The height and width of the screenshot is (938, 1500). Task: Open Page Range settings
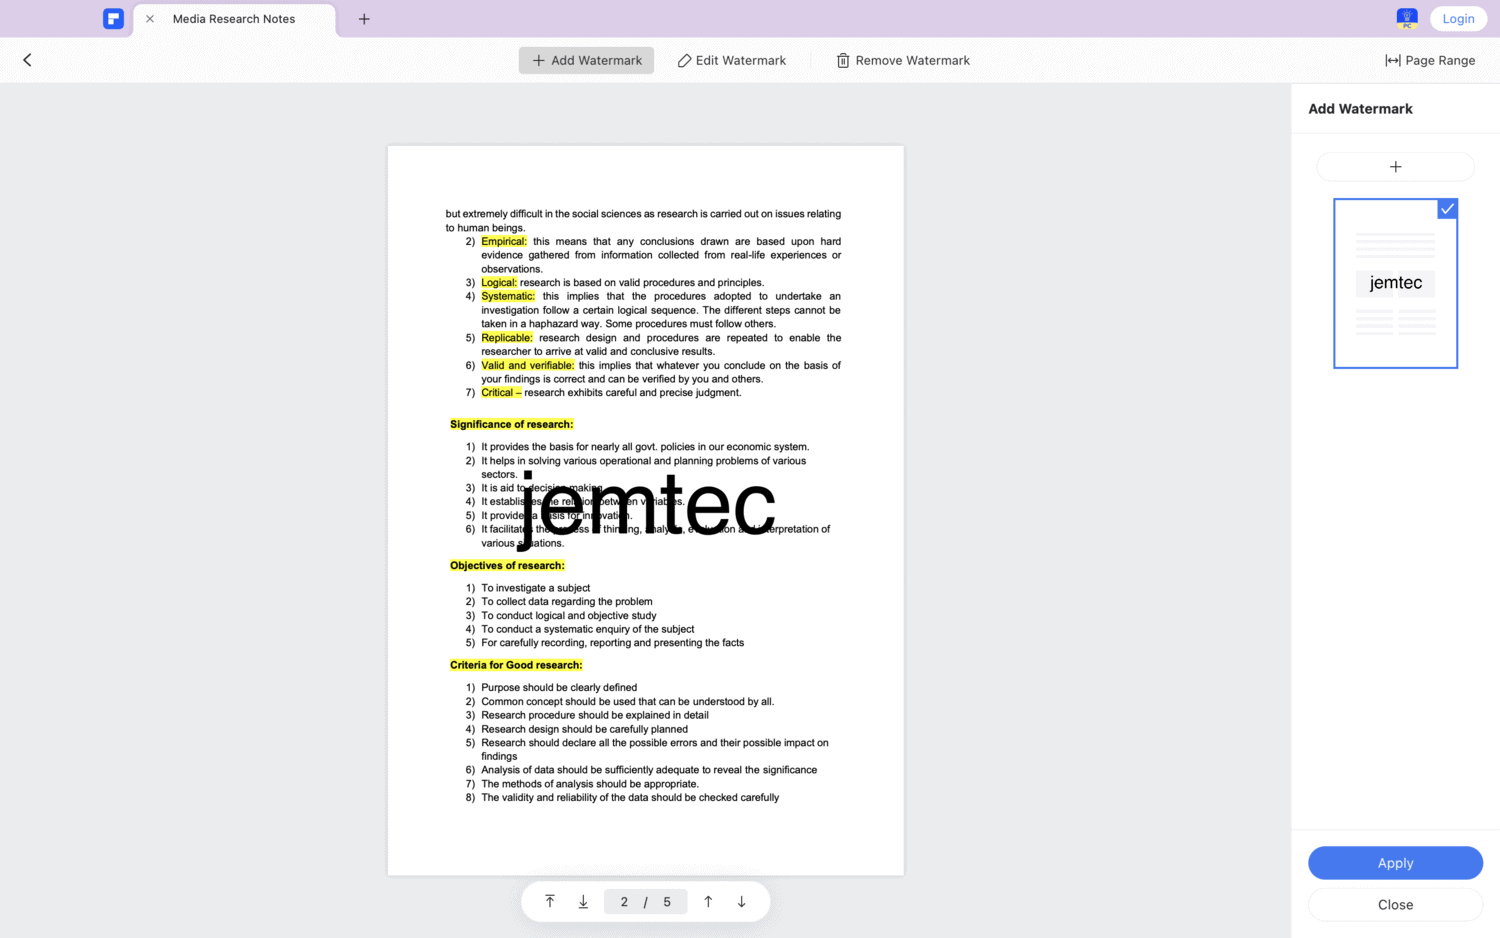click(x=1430, y=60)
